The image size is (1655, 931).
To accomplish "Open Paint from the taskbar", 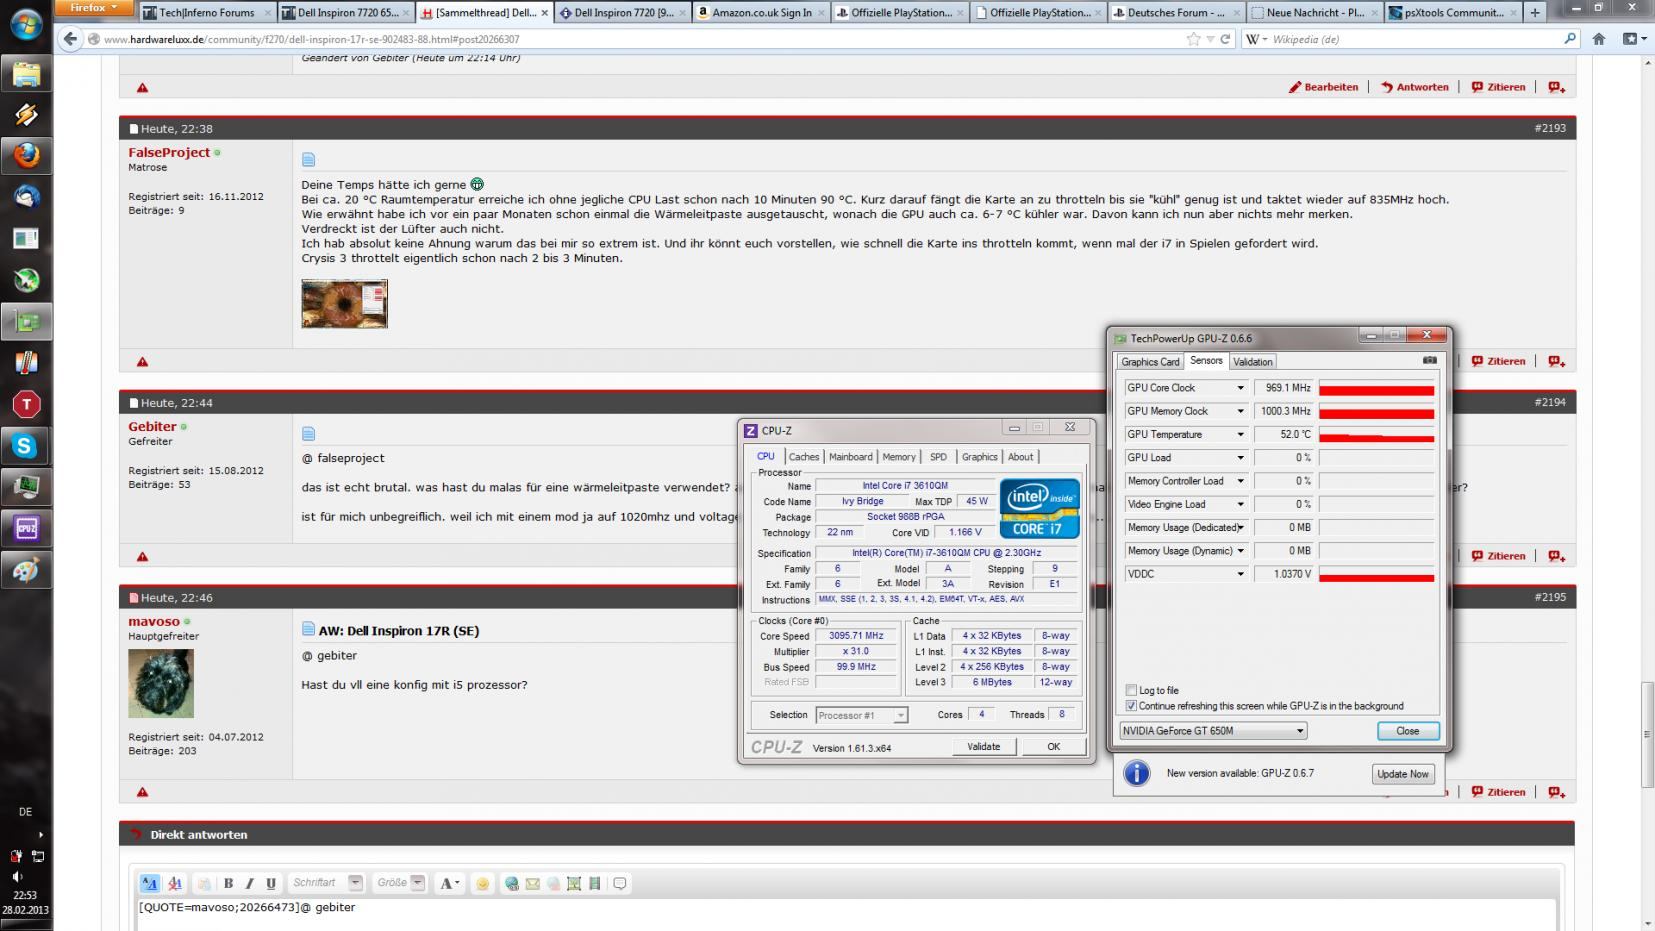I will (26, 570).
